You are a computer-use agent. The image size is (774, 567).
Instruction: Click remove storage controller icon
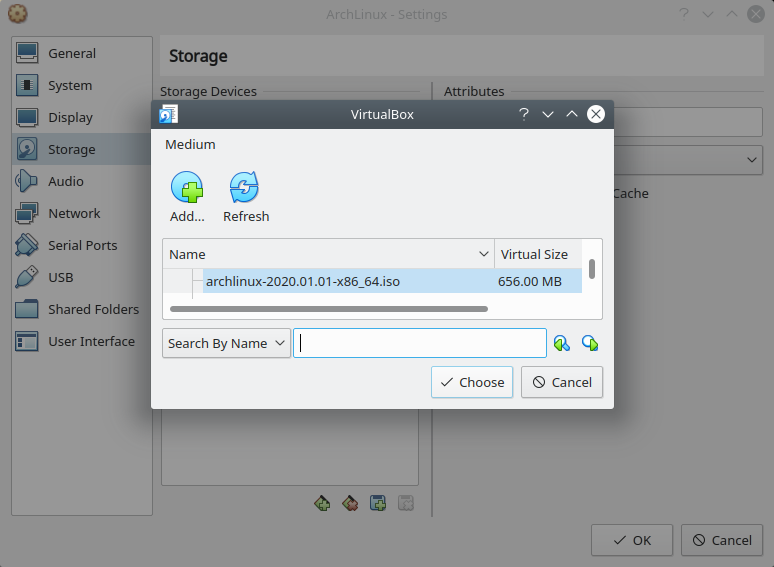tap(350, 503)
